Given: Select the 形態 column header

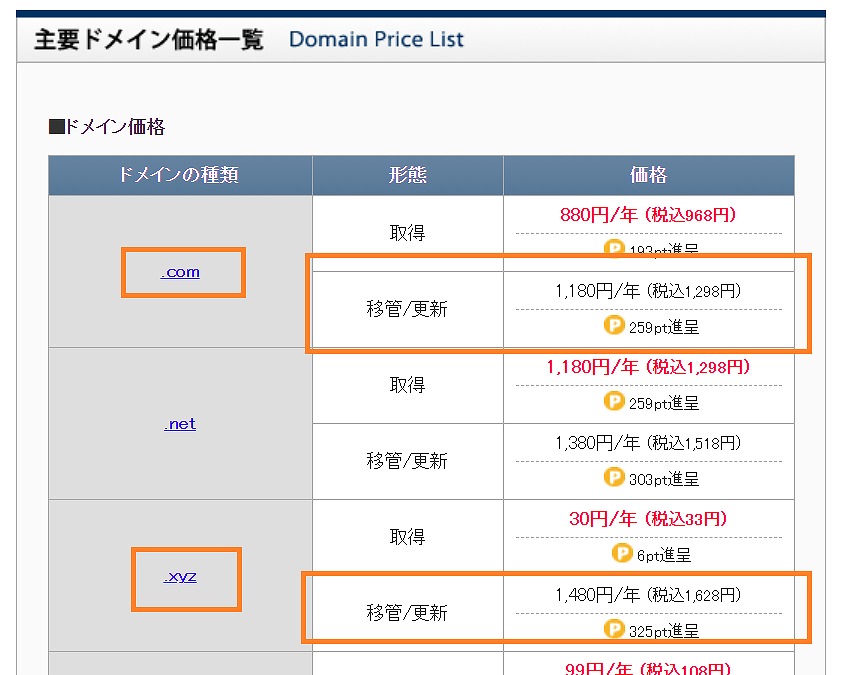Looking at the screenshot, I should coord(407,175).
